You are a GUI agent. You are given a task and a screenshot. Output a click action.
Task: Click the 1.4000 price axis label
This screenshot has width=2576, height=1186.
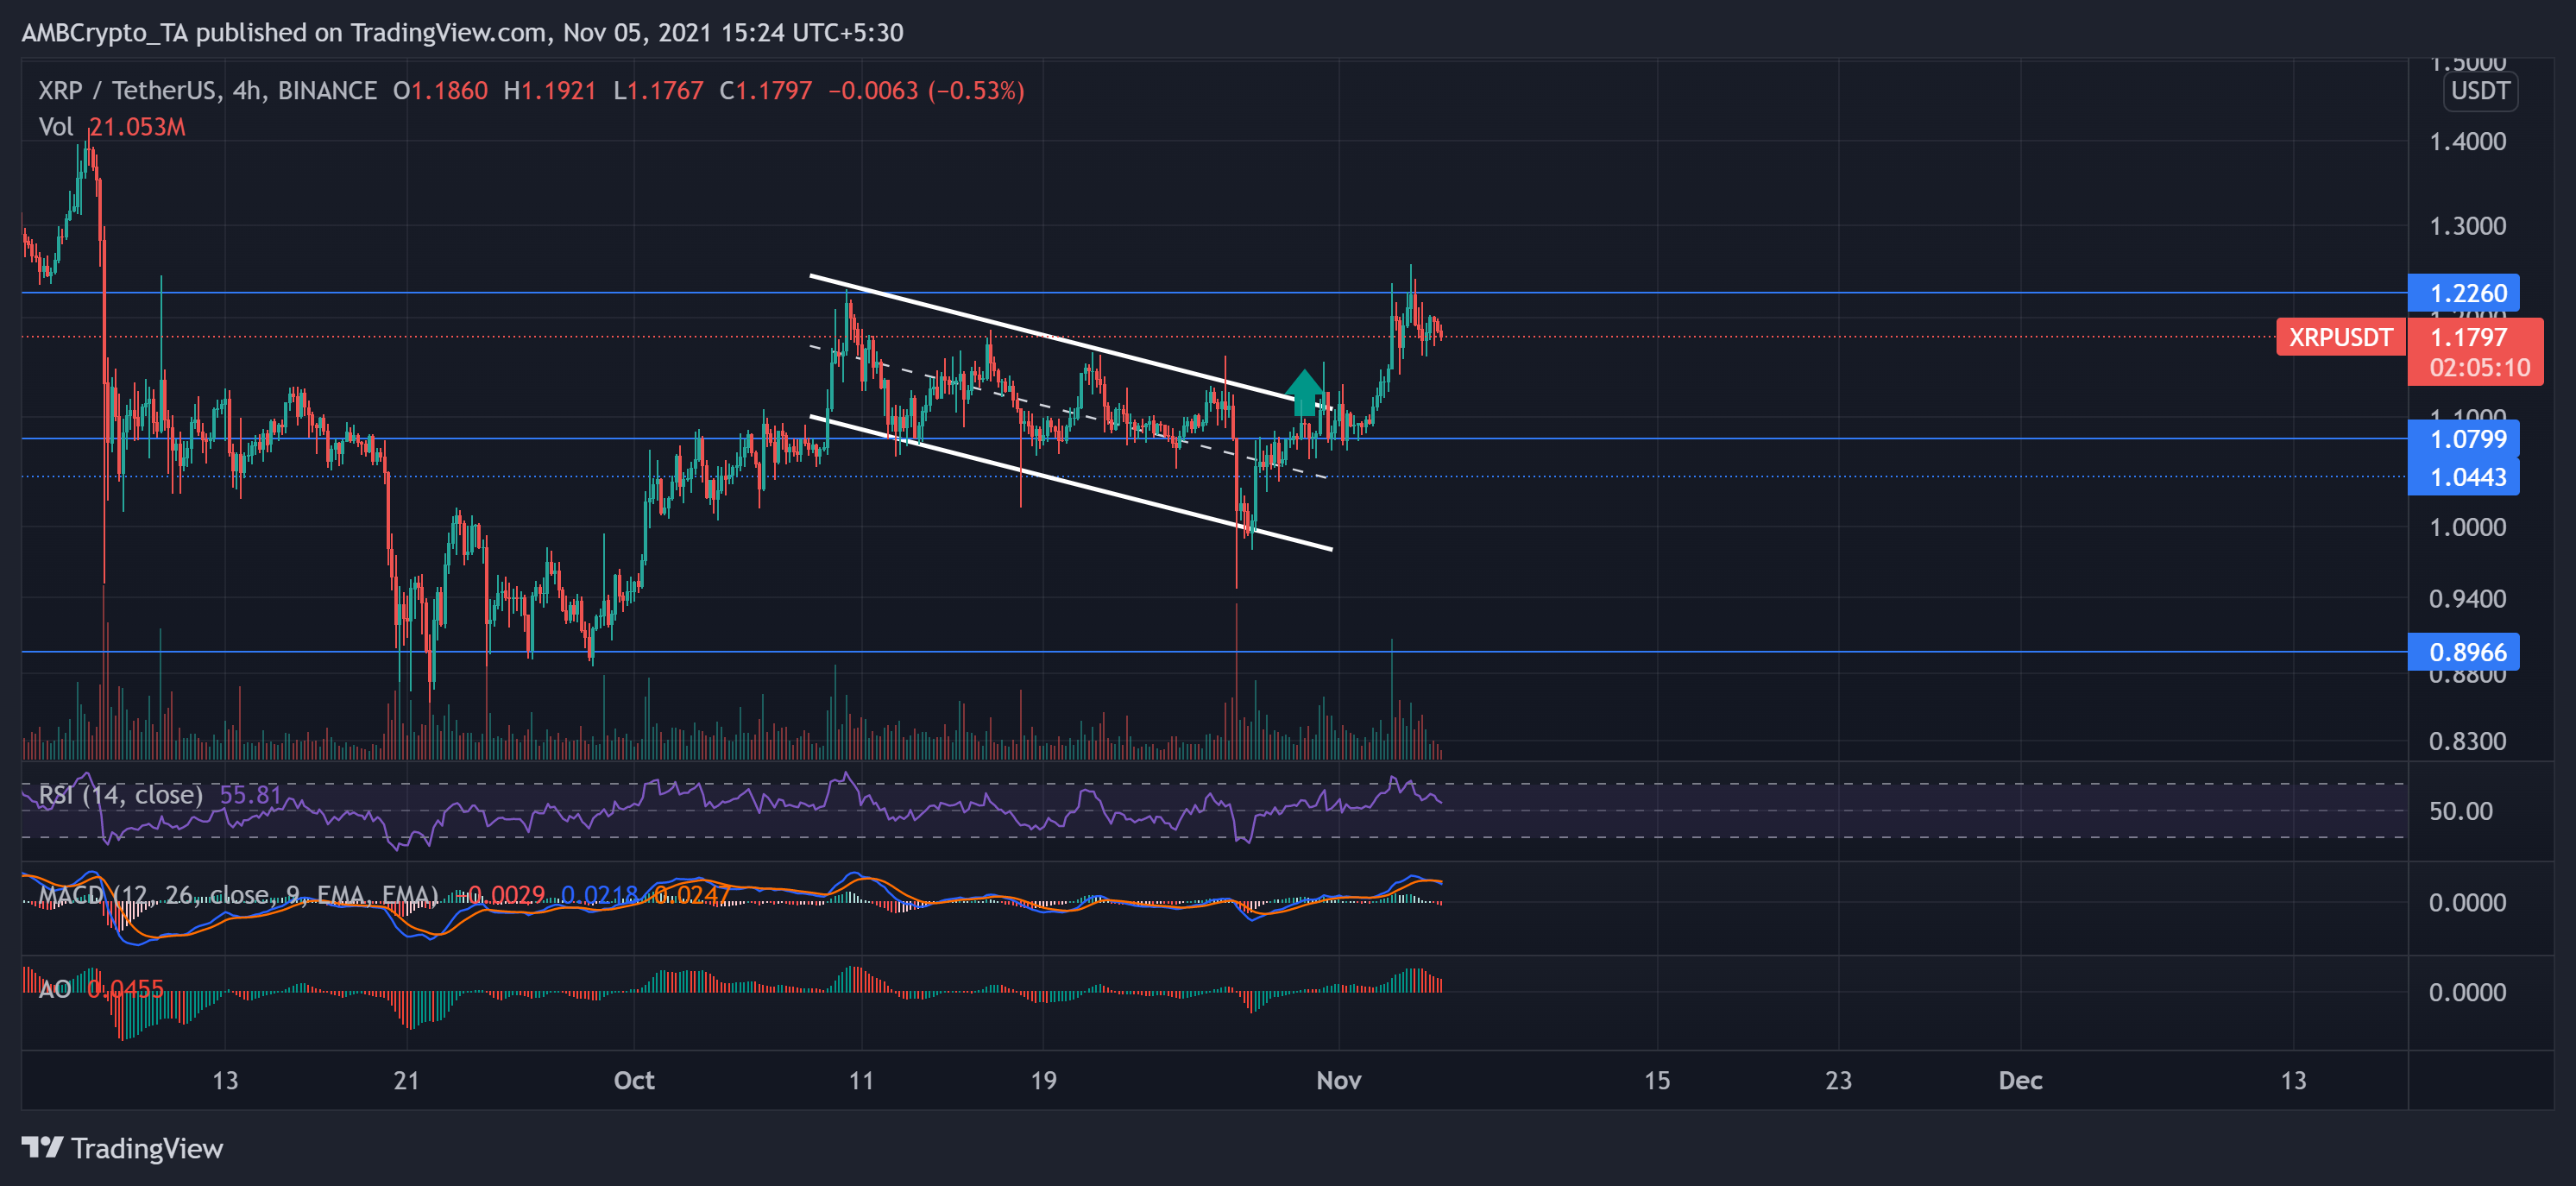pos(2467,142)
